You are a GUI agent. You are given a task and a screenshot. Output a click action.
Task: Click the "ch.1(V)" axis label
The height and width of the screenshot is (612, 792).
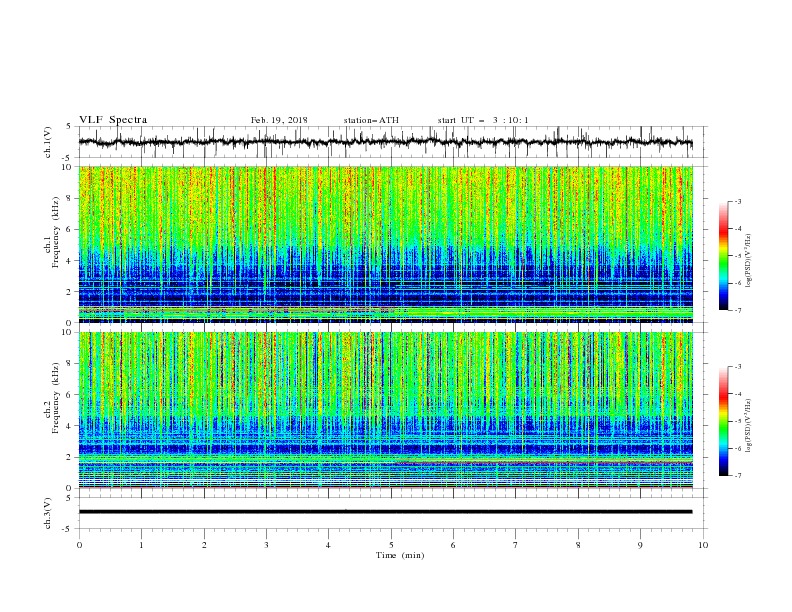(48, 142)
